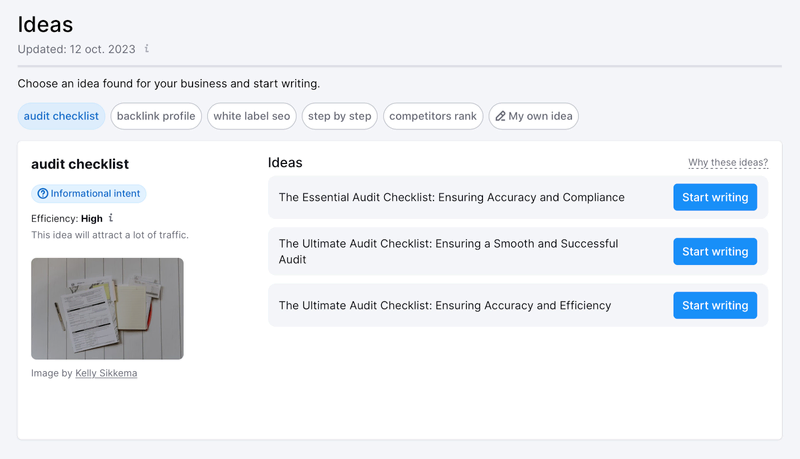Click the 'Updated: 12 oct. 2023' text
Image resolution: width=800 pixels, height=459 pixels.
click(77, 49)
